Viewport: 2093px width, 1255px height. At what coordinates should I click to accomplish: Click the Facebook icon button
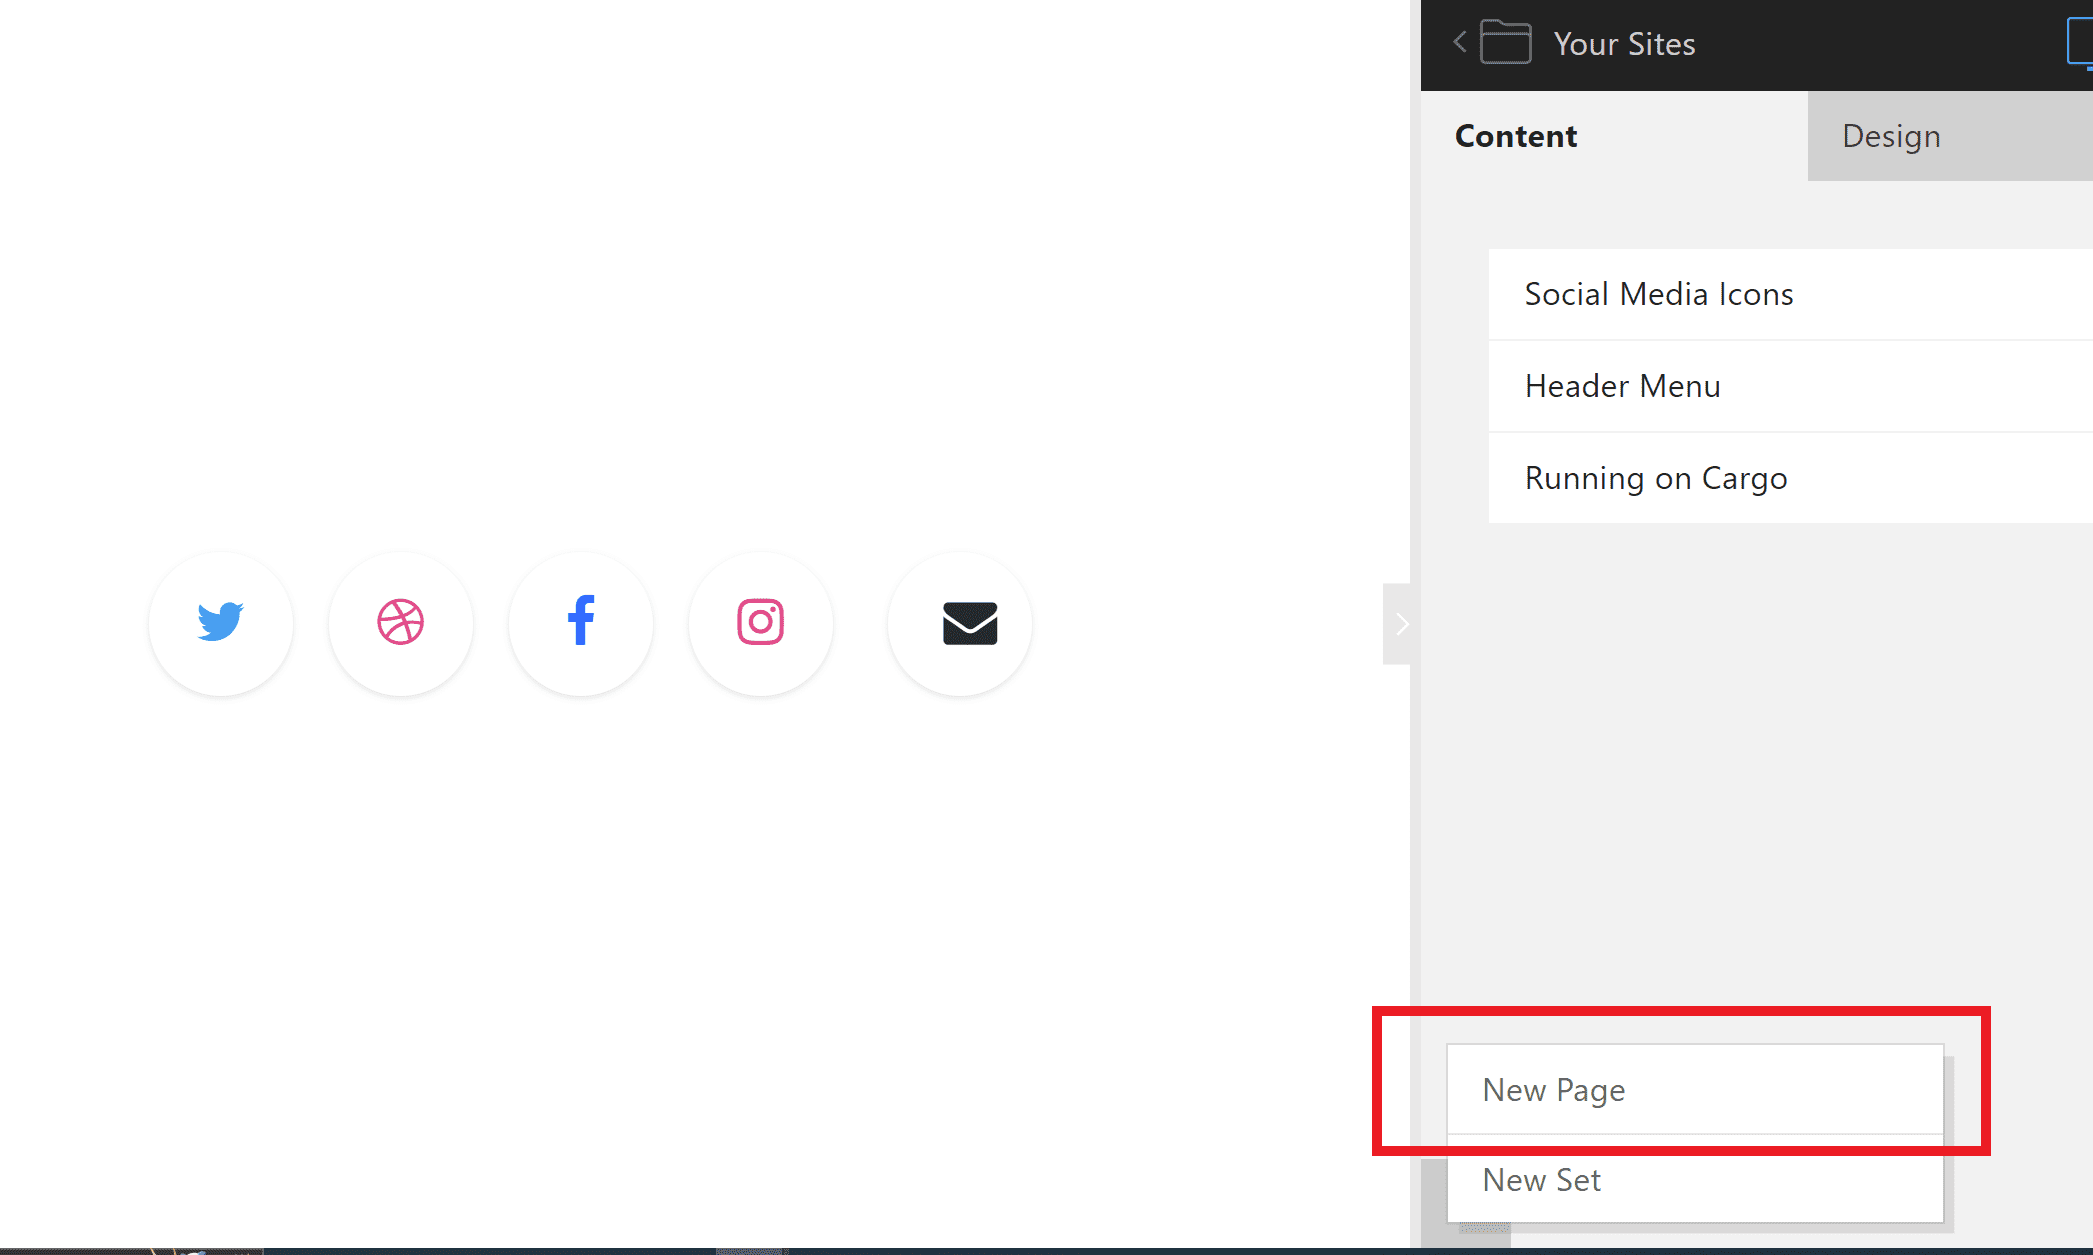(580, 623)
